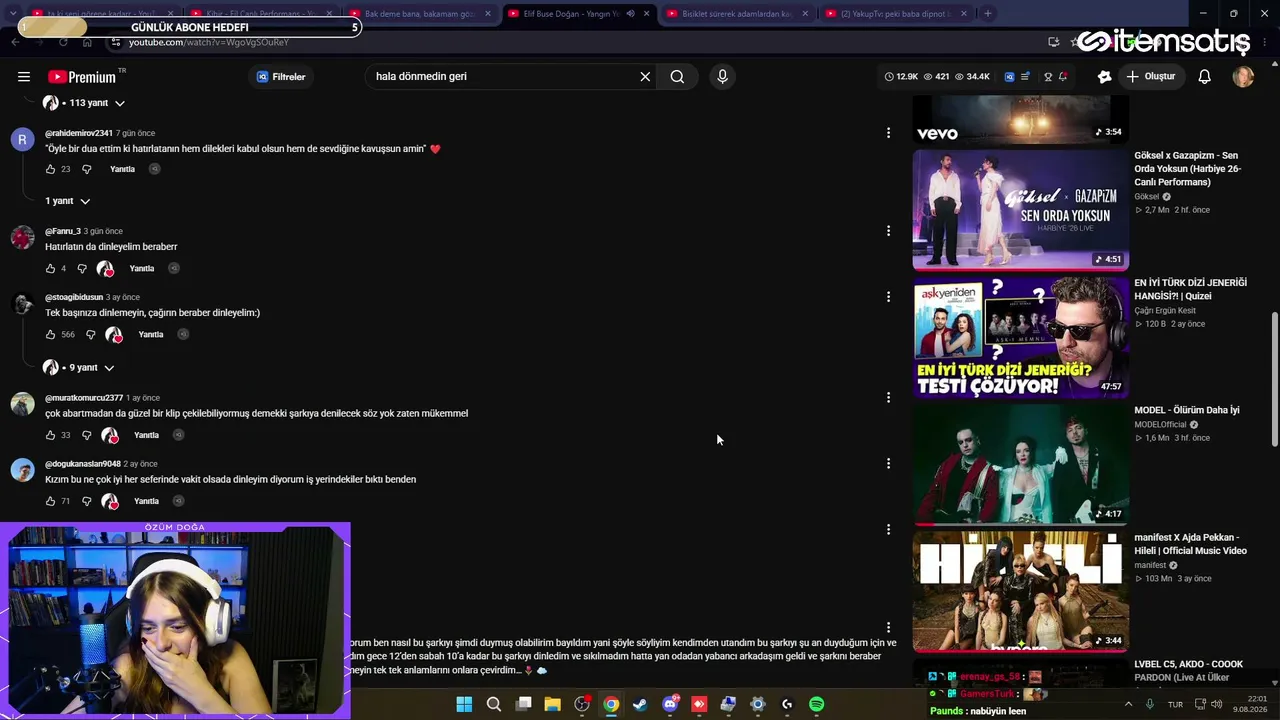Open Göksel x Gazapizm Sen Orda Yoksun thumbnail
The width and height of the screenshot is (1280, 720).
tap(1021, 210)
